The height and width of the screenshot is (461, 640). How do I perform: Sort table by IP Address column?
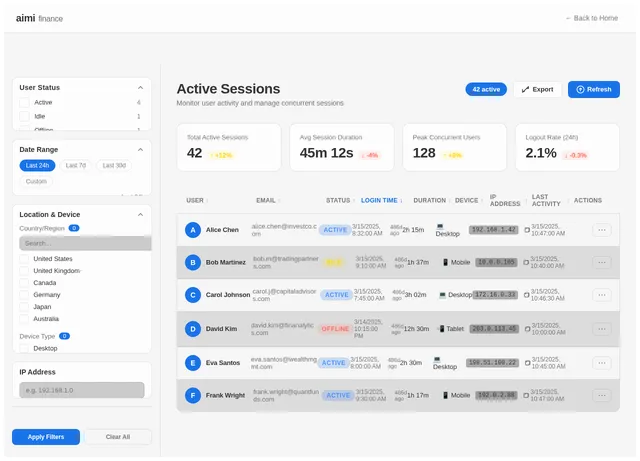[507, 200]
